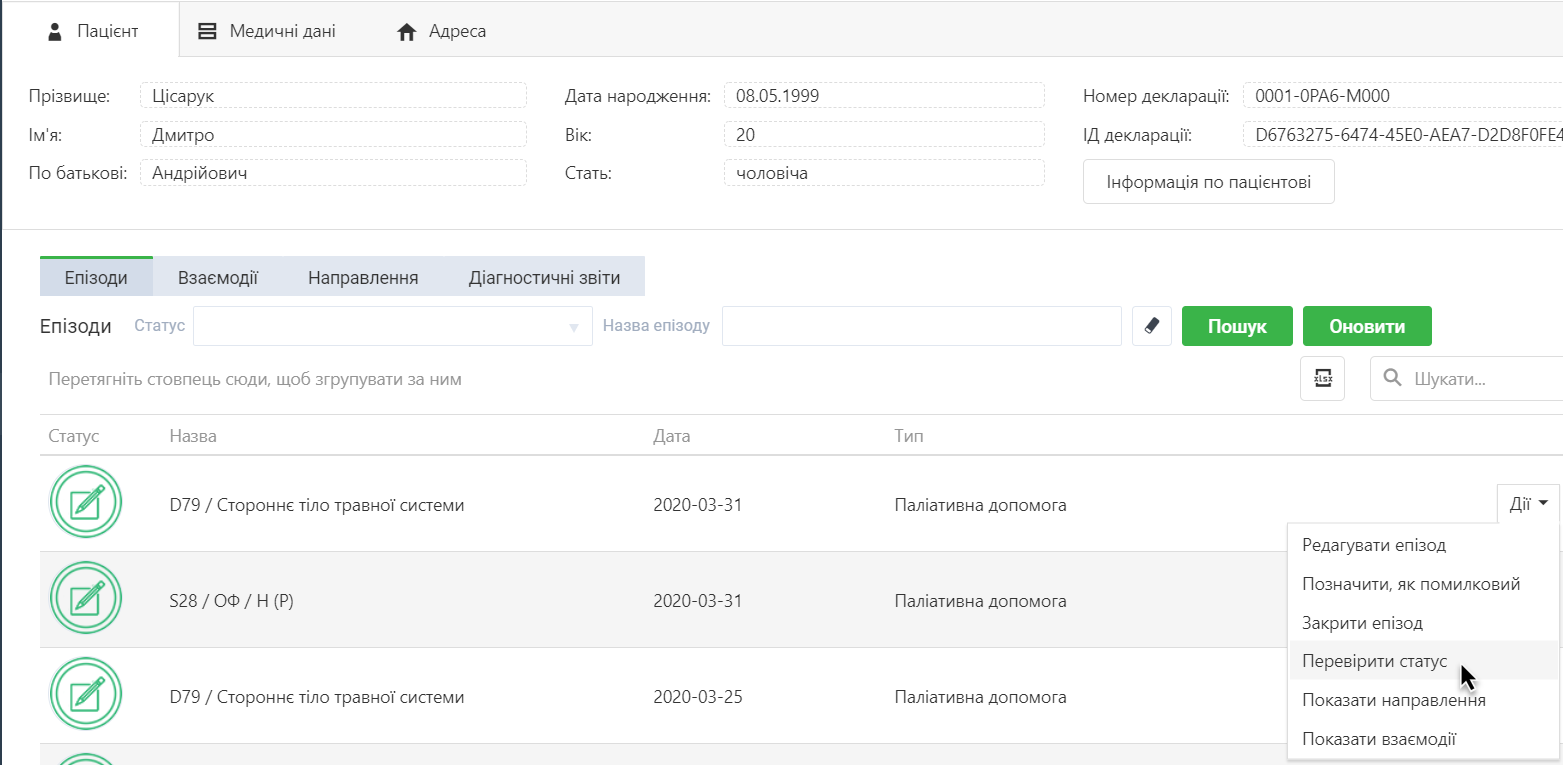Click the green Оновити button

tap(1367, 326)
